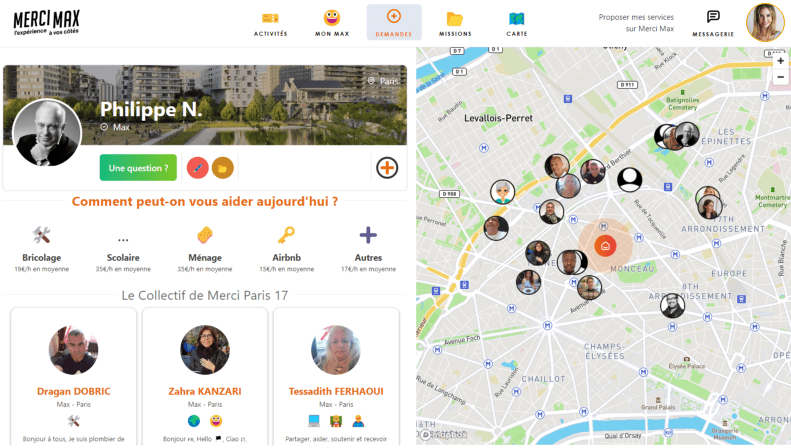Image resolution: width=791 pixels, height=448 pixels.
Task: Click the map marker near Les Épinettes
Action: (687, 135)
